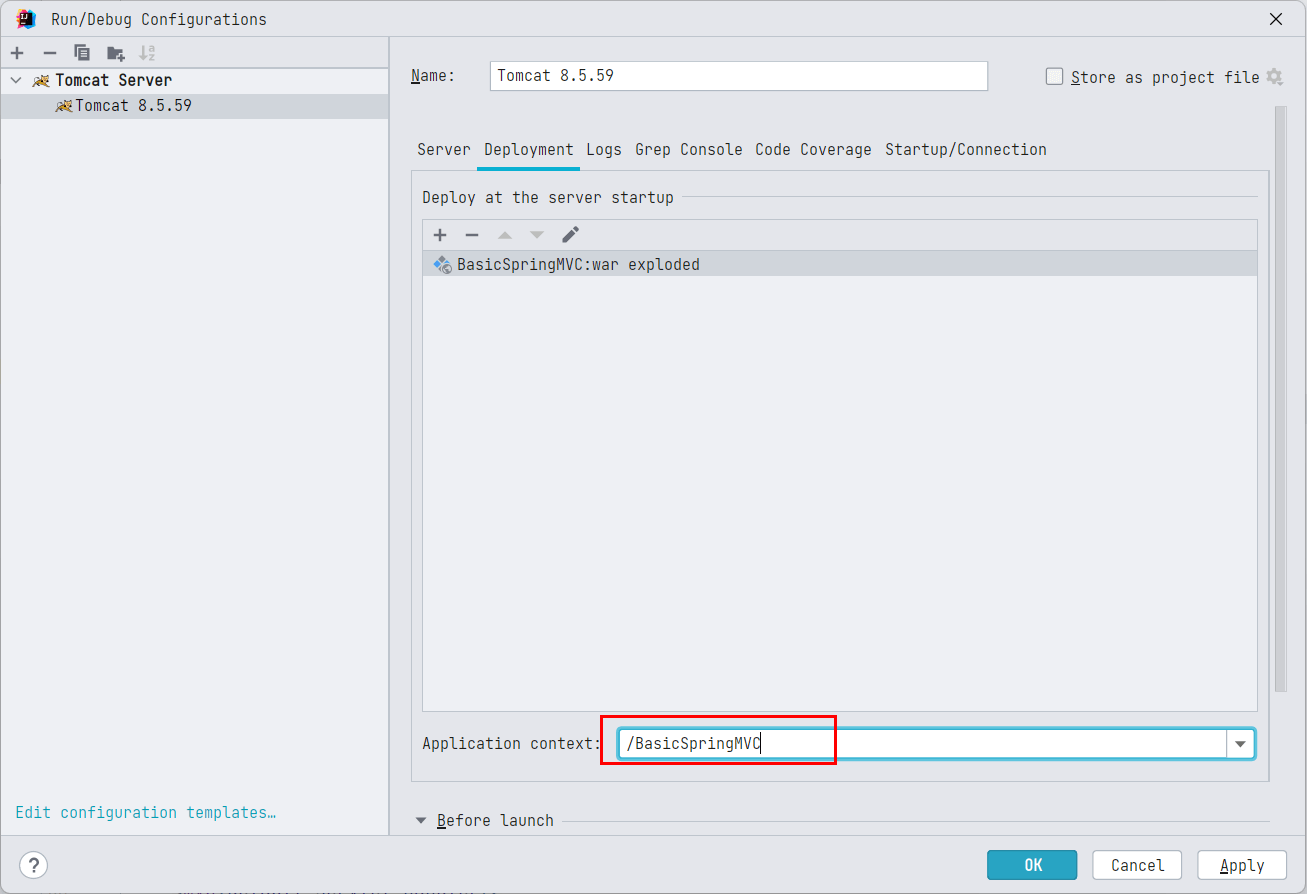
Task: Go to Startup/Connection tab
Action: [966, 150]
